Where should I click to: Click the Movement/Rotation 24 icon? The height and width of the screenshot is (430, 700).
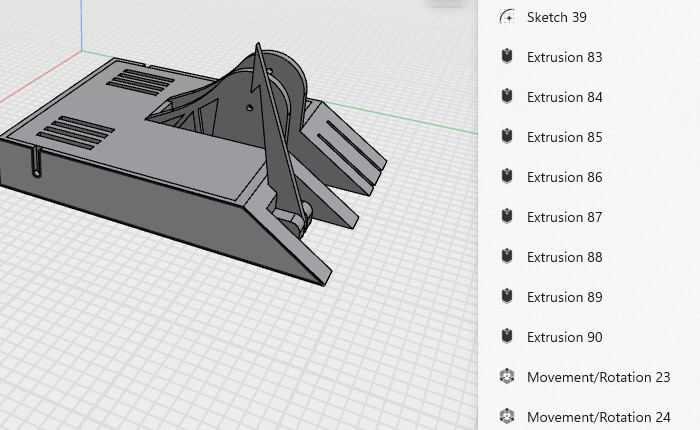(x=507, y=417)
